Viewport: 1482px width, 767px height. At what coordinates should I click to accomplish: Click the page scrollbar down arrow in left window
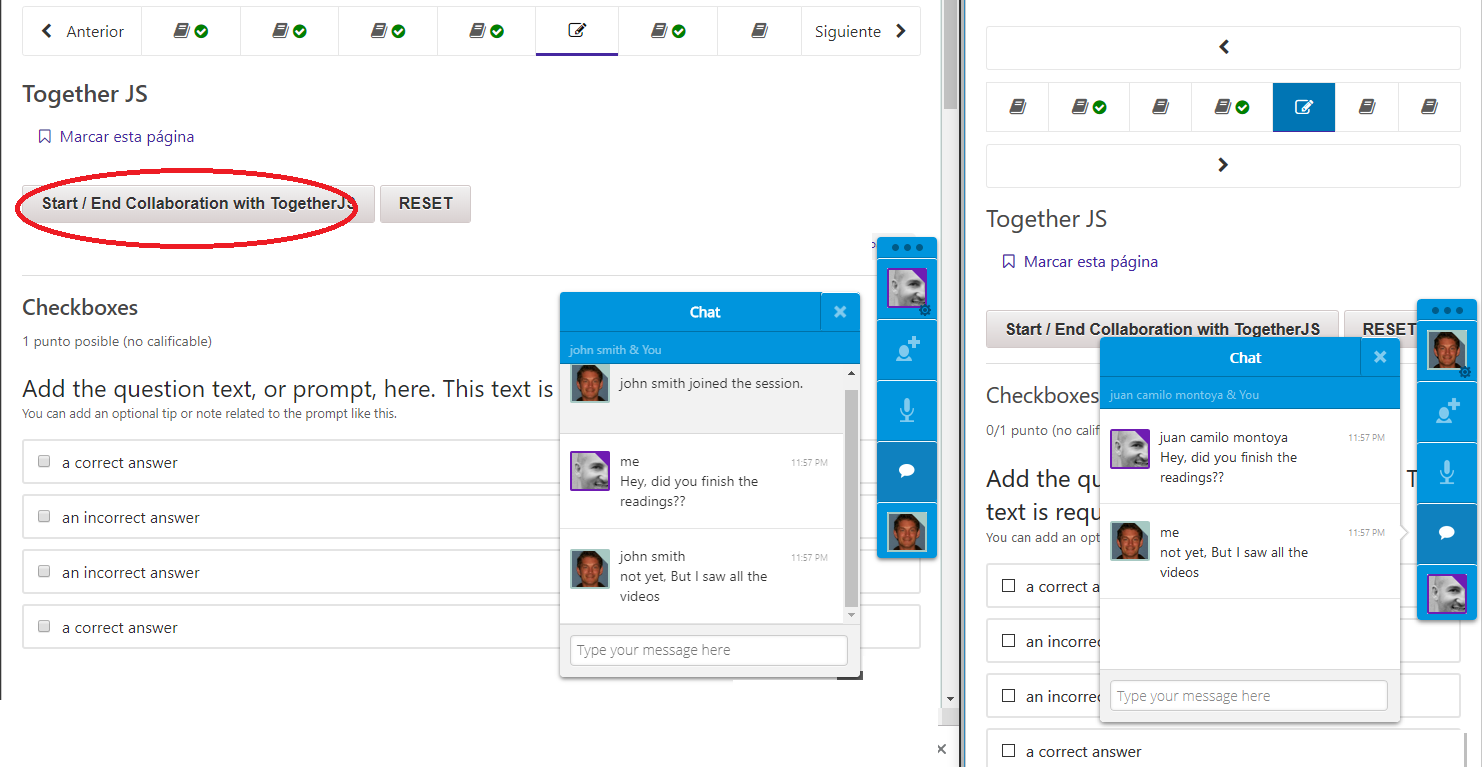pos(951,699)
